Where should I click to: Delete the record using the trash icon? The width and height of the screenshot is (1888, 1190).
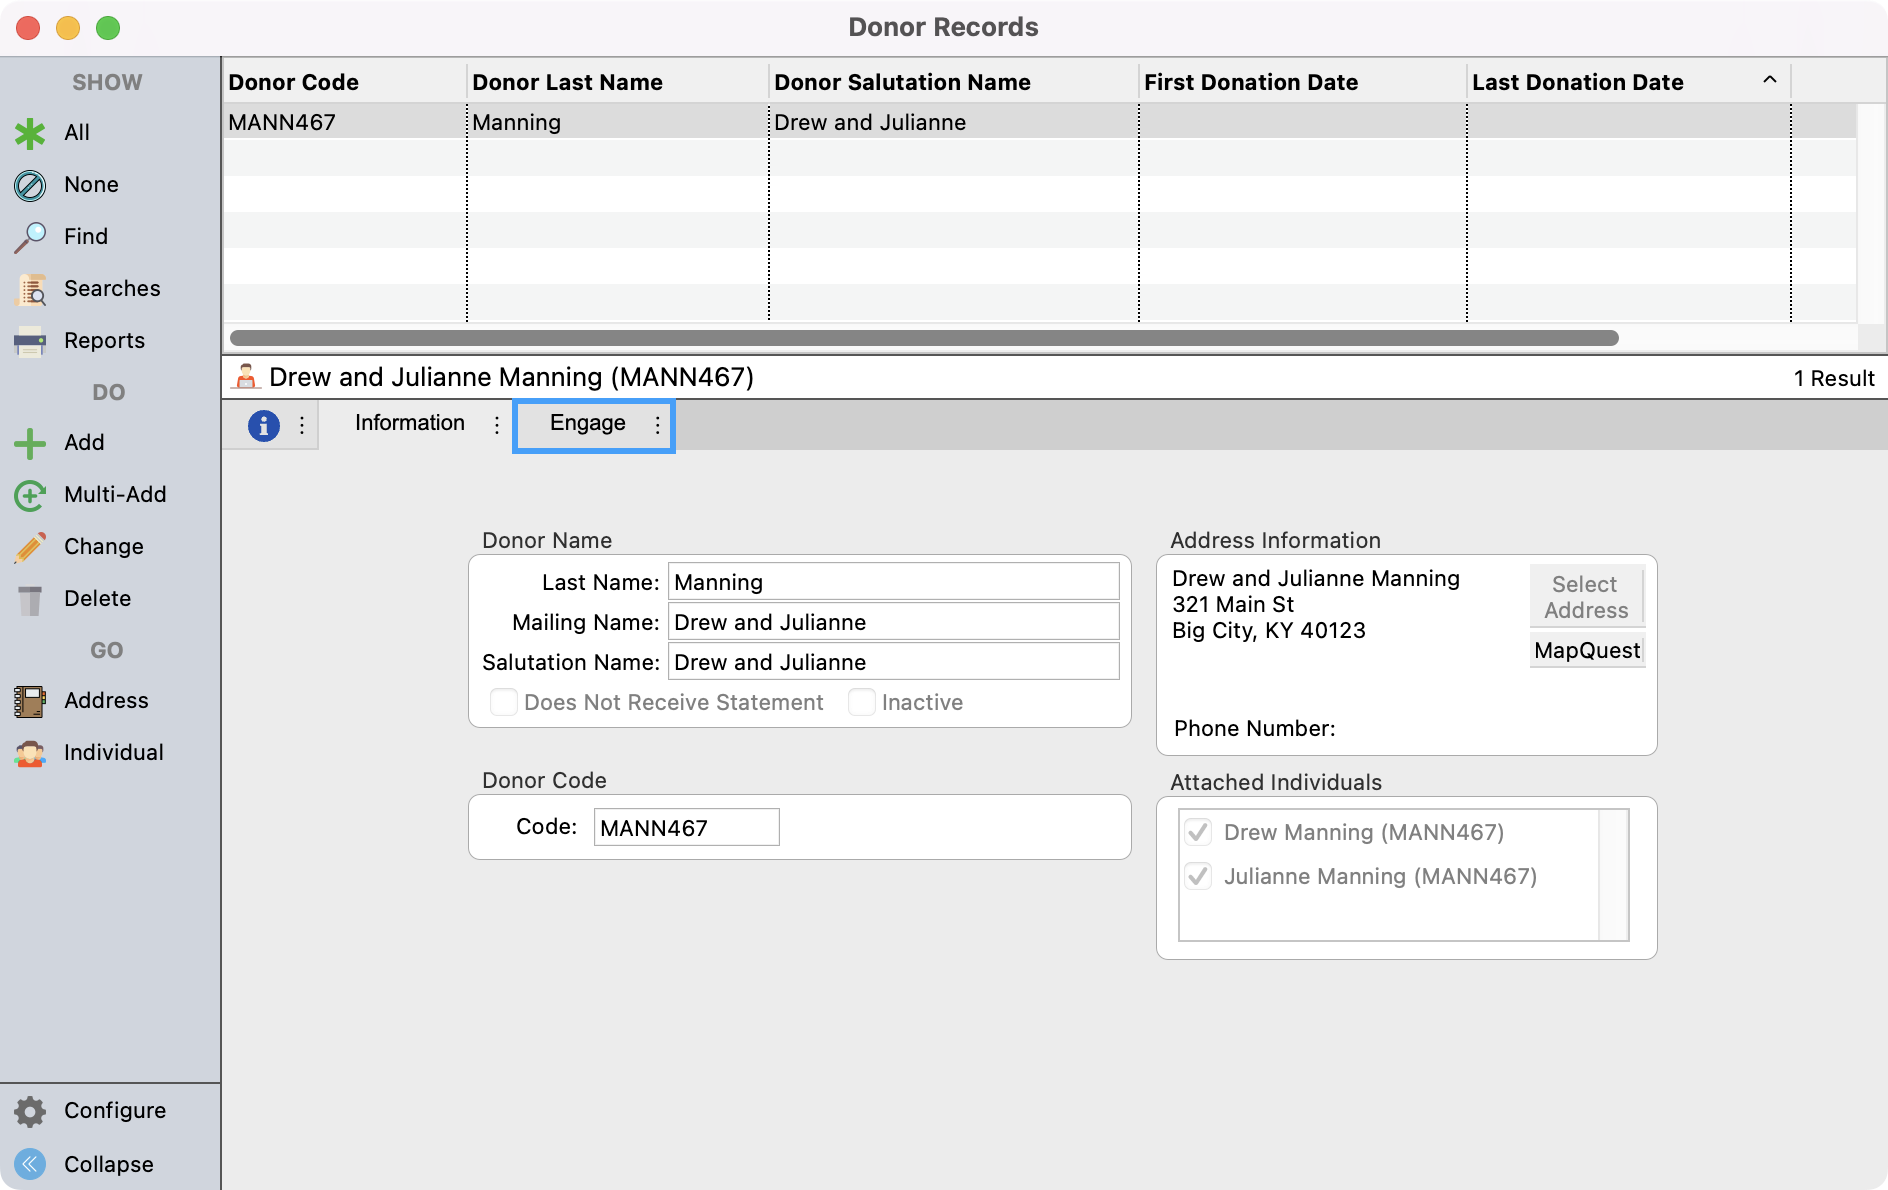click(30, 599)
